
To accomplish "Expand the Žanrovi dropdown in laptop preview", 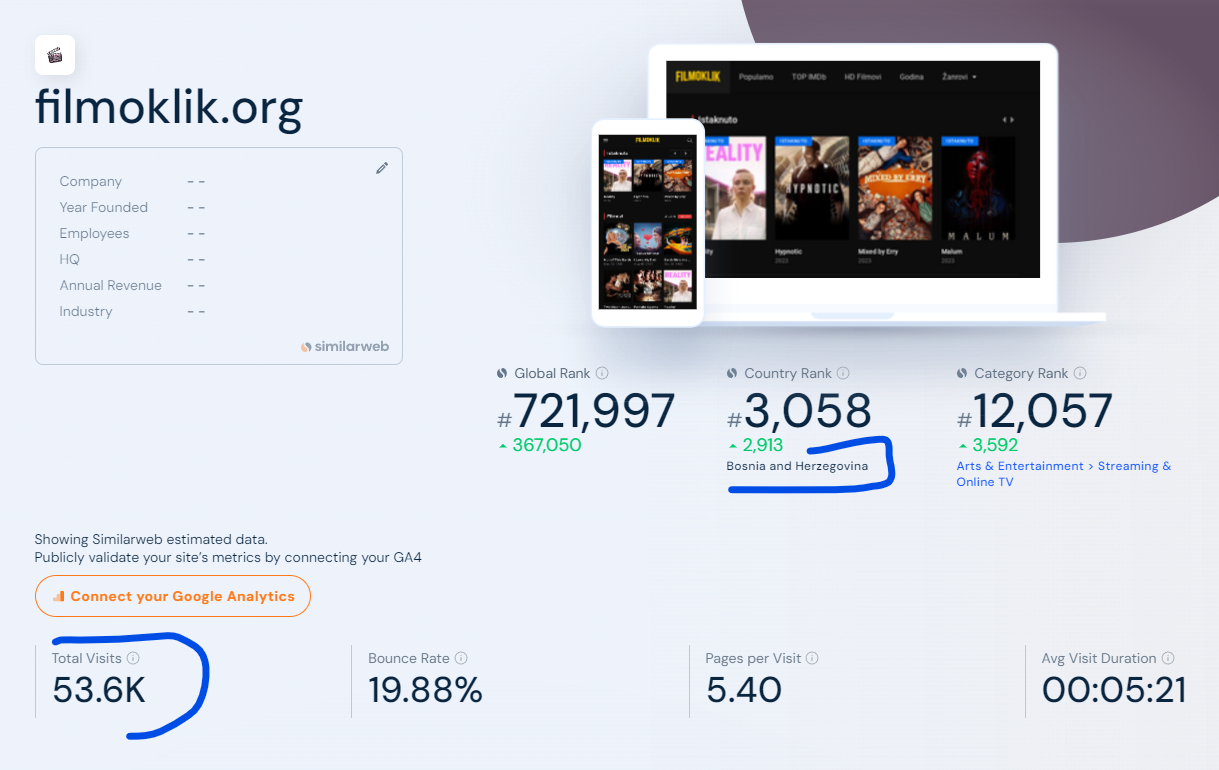I will (958, 77).
